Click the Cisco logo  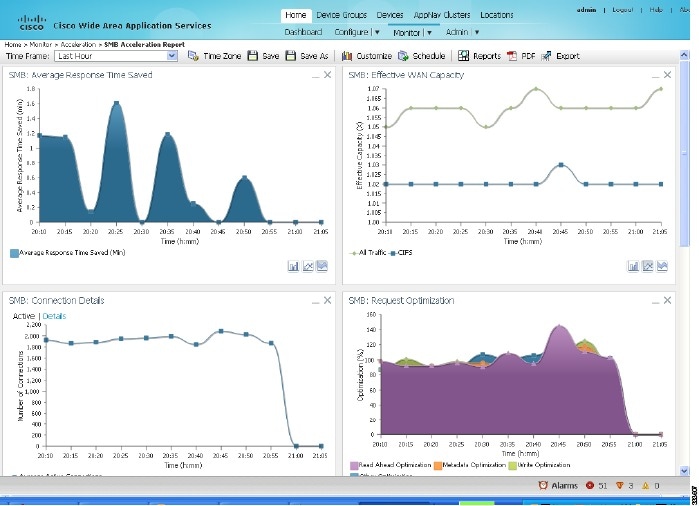point(32,23)
